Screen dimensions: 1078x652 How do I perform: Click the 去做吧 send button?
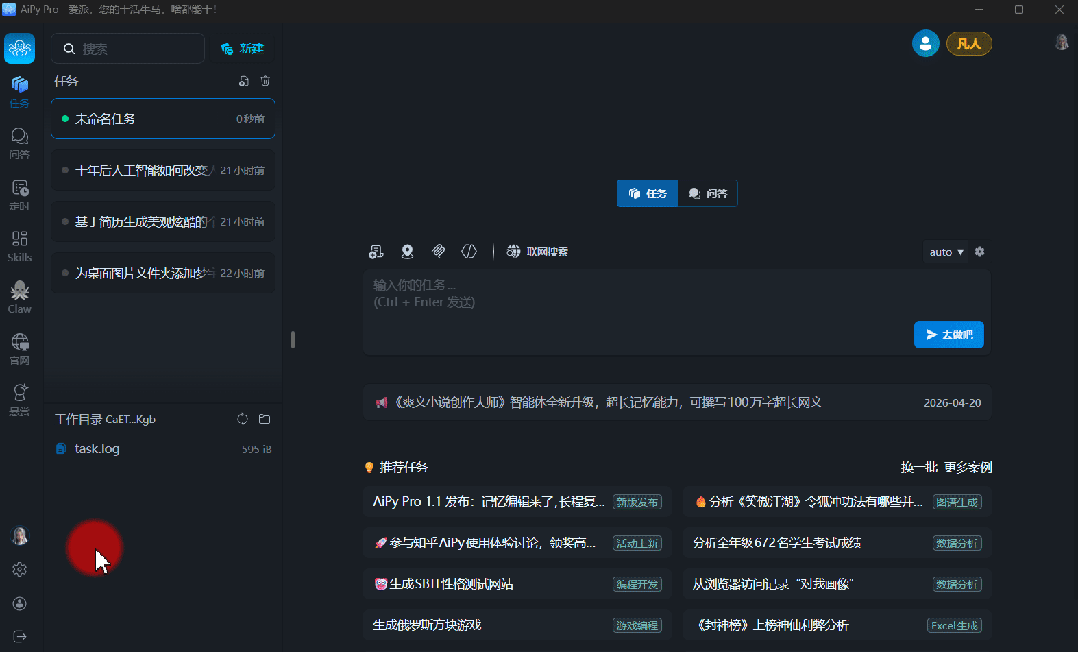click(949, 334)
